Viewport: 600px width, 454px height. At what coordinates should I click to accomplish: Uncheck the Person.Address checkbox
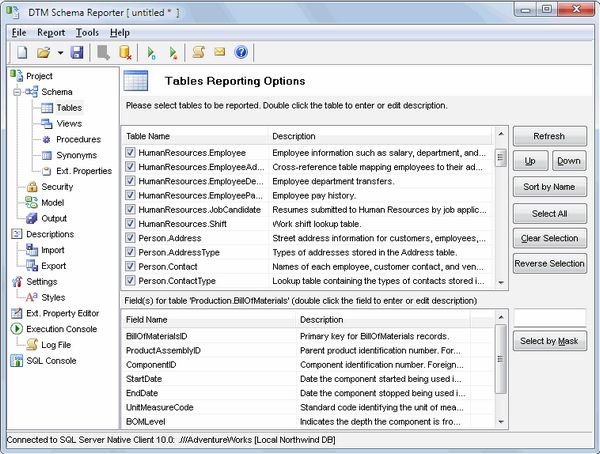(130, 238)
